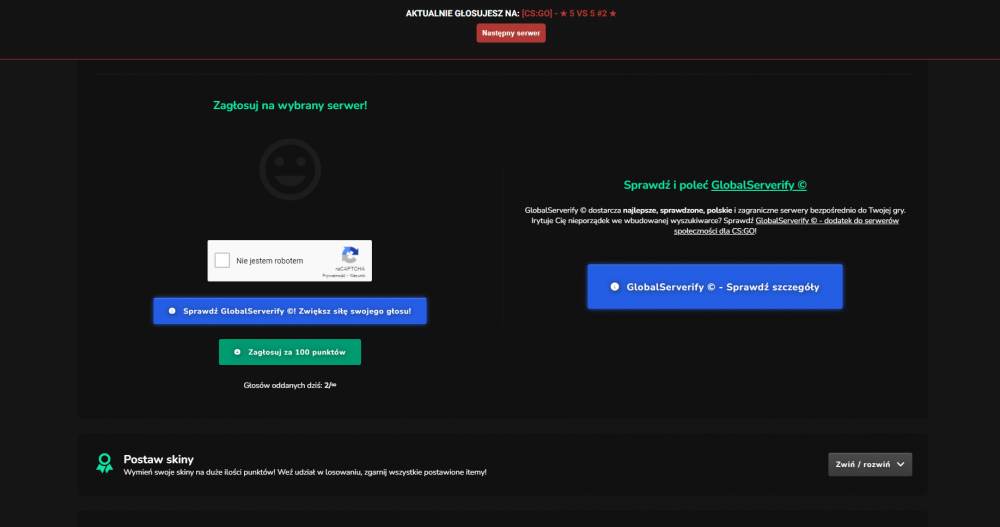
Task: Click "GlobalServerify © - Sprawdź szczegóły" button
Action: tap(715, 286)
